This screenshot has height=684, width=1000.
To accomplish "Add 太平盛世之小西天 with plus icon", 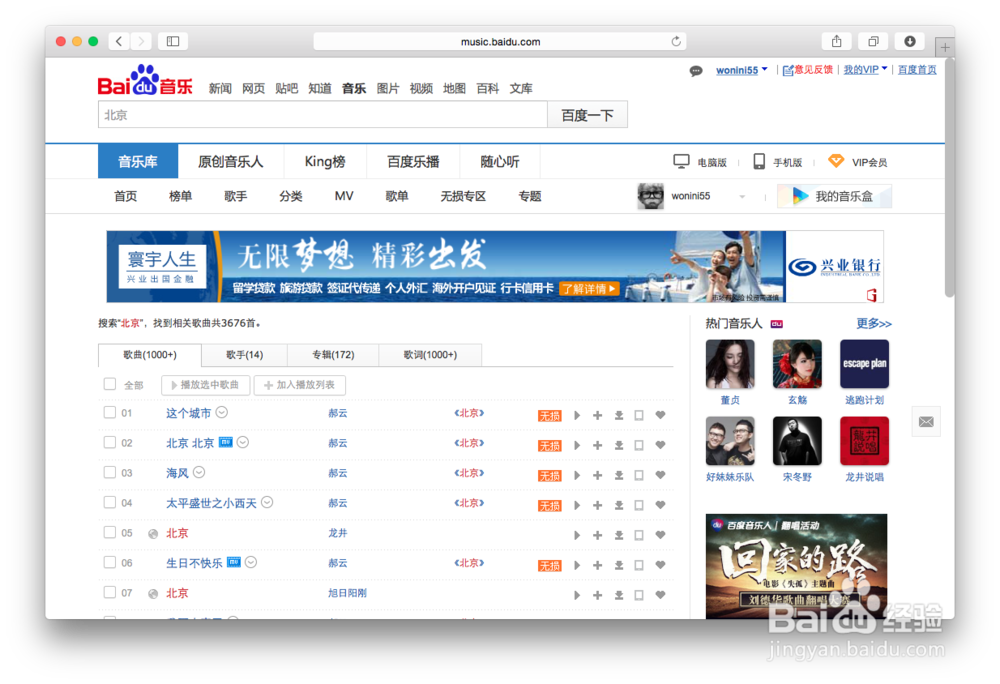I will (x=598, y=506).
